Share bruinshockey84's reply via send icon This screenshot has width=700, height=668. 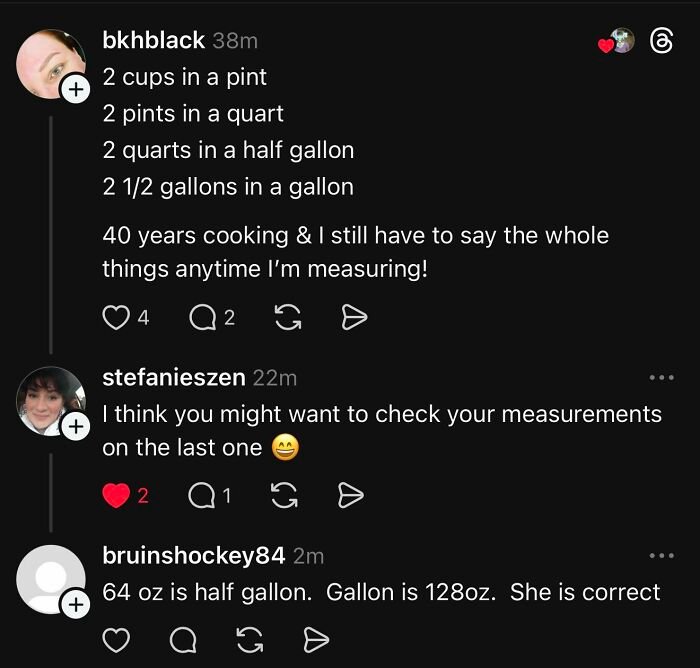(x=316, y=639)
